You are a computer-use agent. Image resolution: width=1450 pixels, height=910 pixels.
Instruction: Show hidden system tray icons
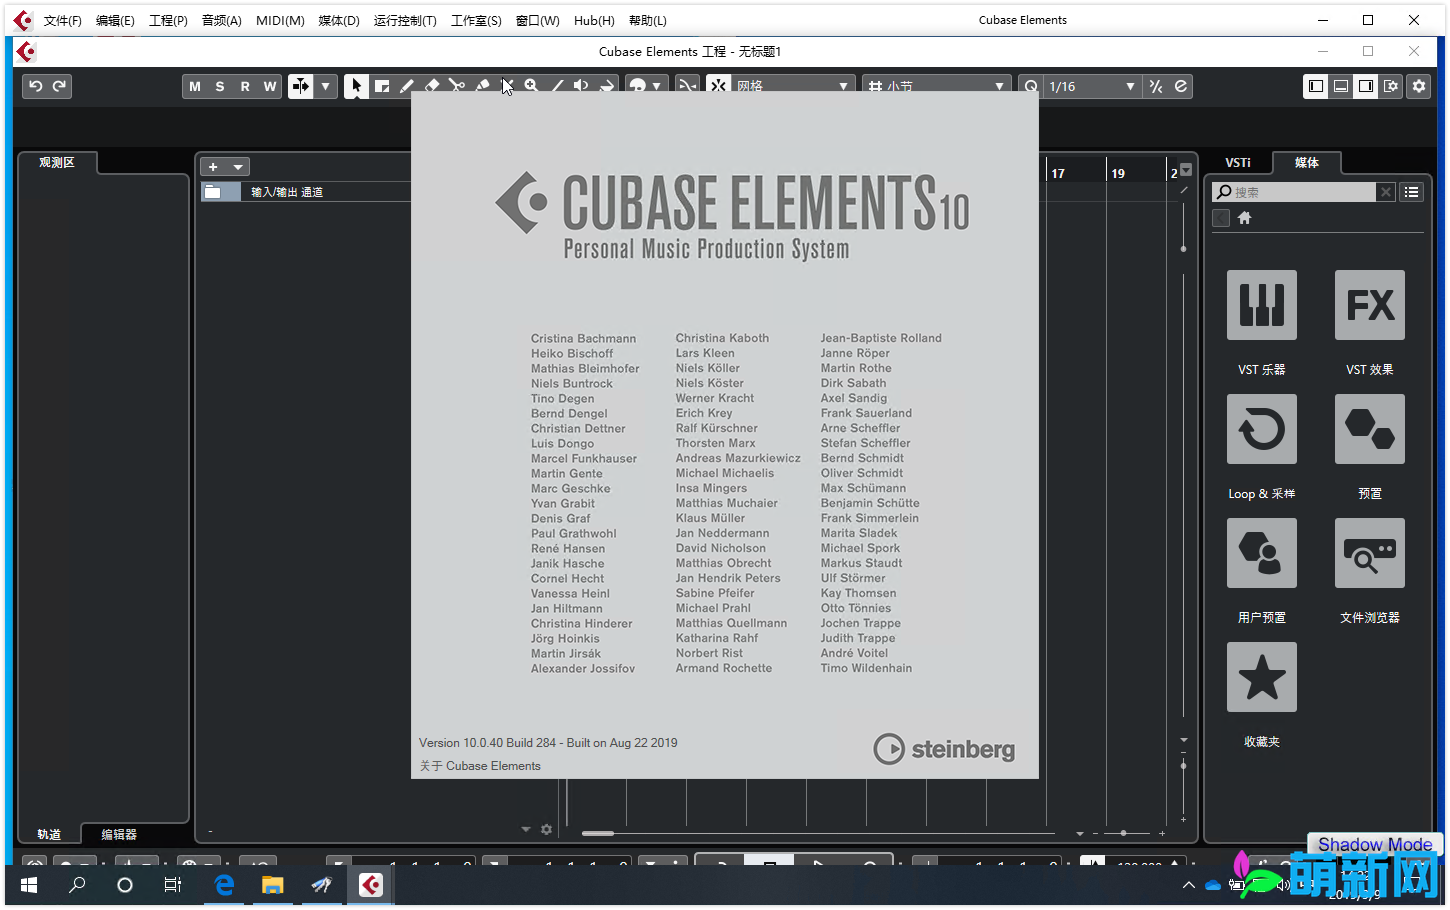[x=1189, y=885]
